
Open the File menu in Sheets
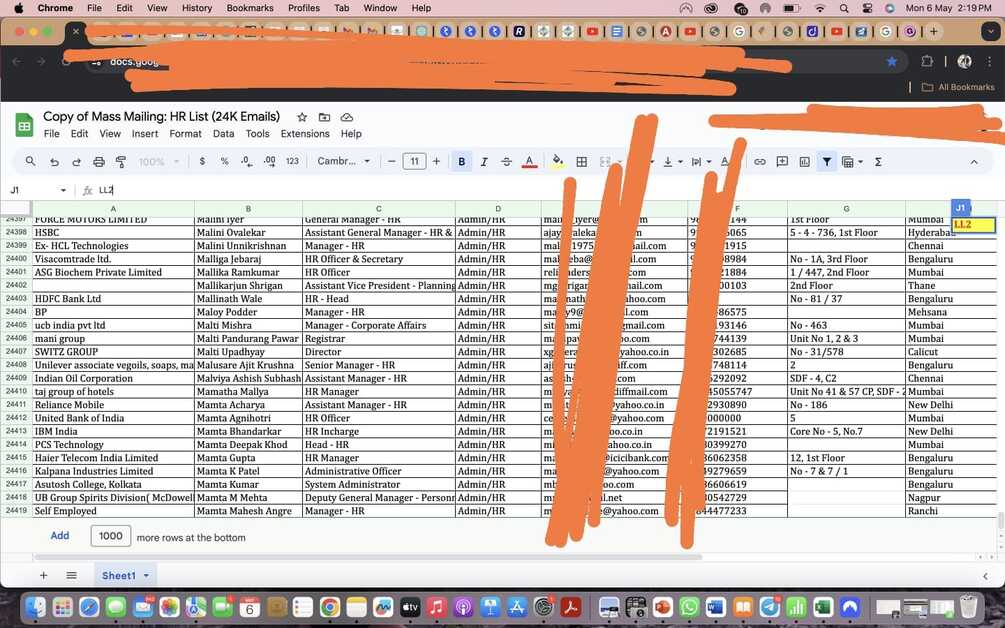(x=51, y=133)
